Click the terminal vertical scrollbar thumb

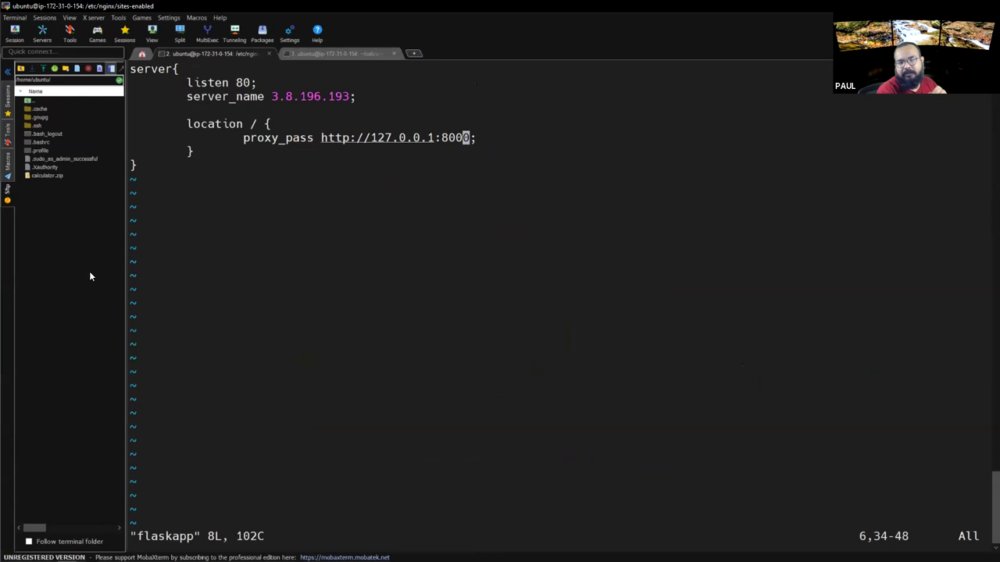pyautogui.click(x=996, y=507)
